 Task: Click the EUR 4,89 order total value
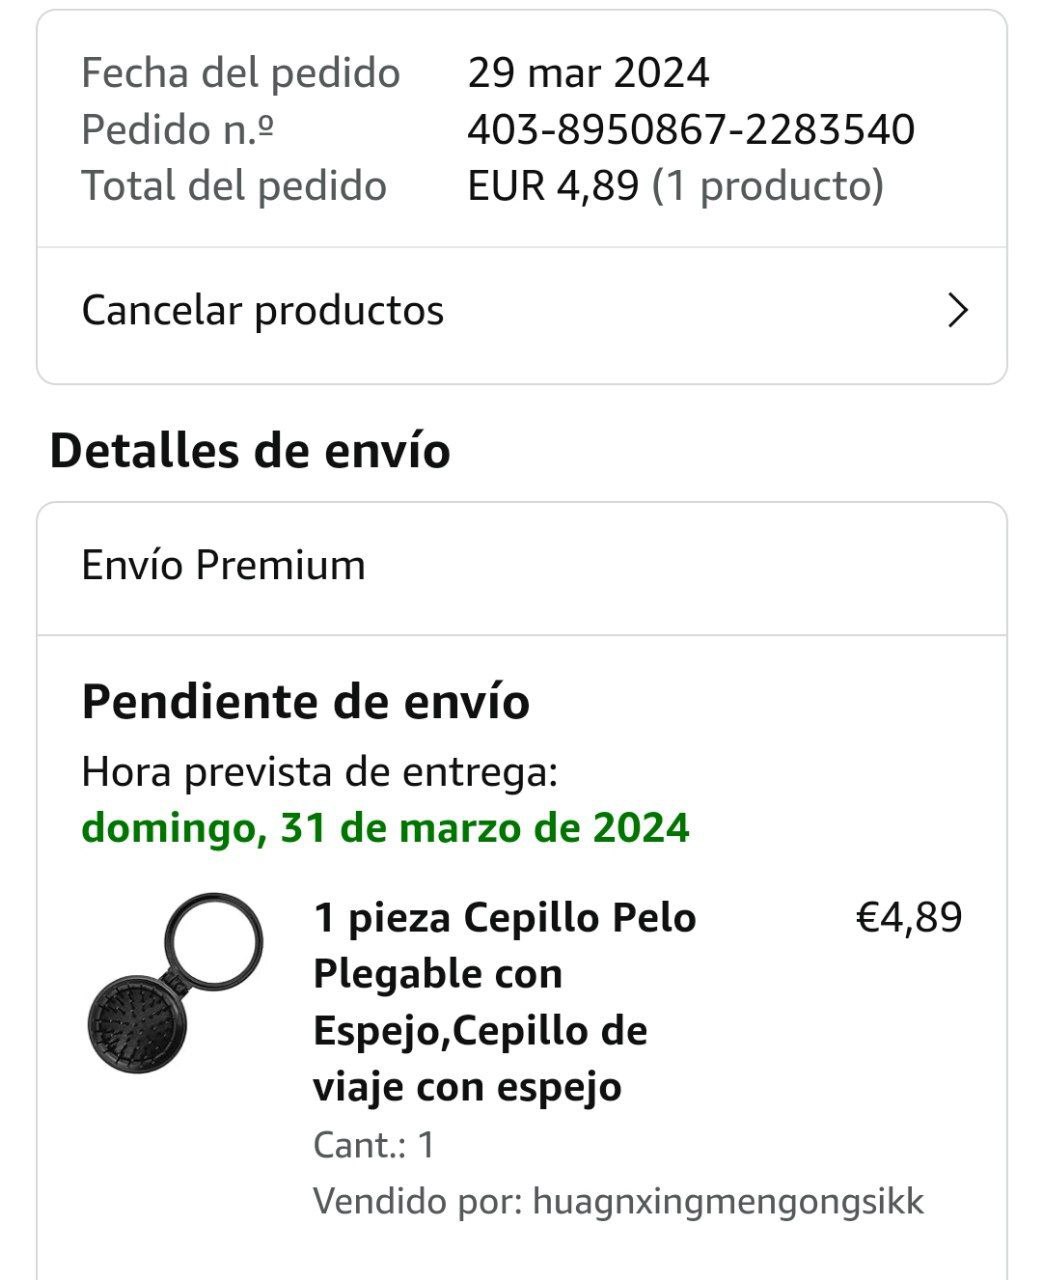553,186
